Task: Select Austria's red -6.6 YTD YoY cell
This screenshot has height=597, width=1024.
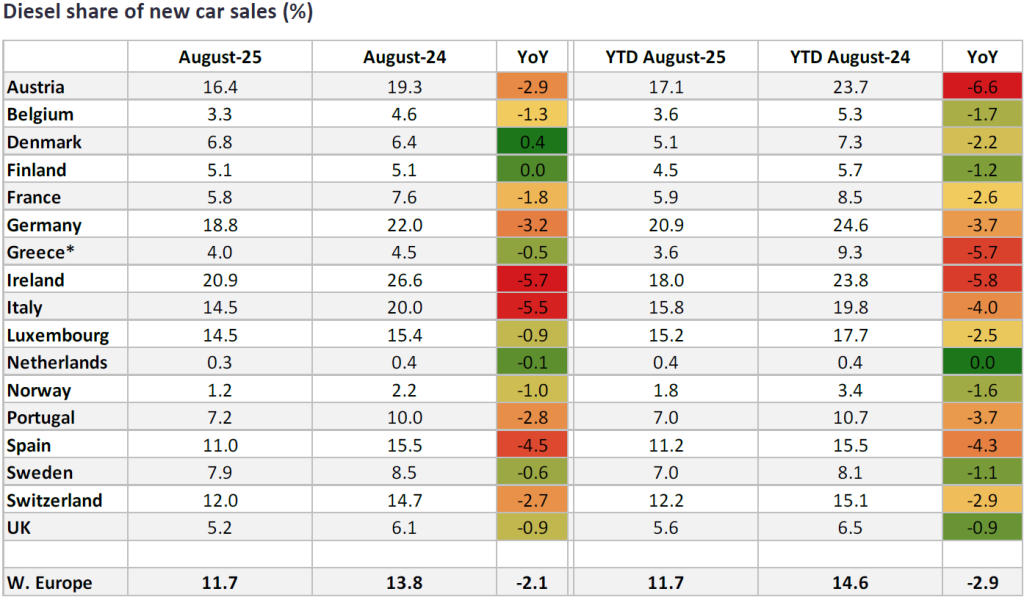Action: (x=981, y=88)
